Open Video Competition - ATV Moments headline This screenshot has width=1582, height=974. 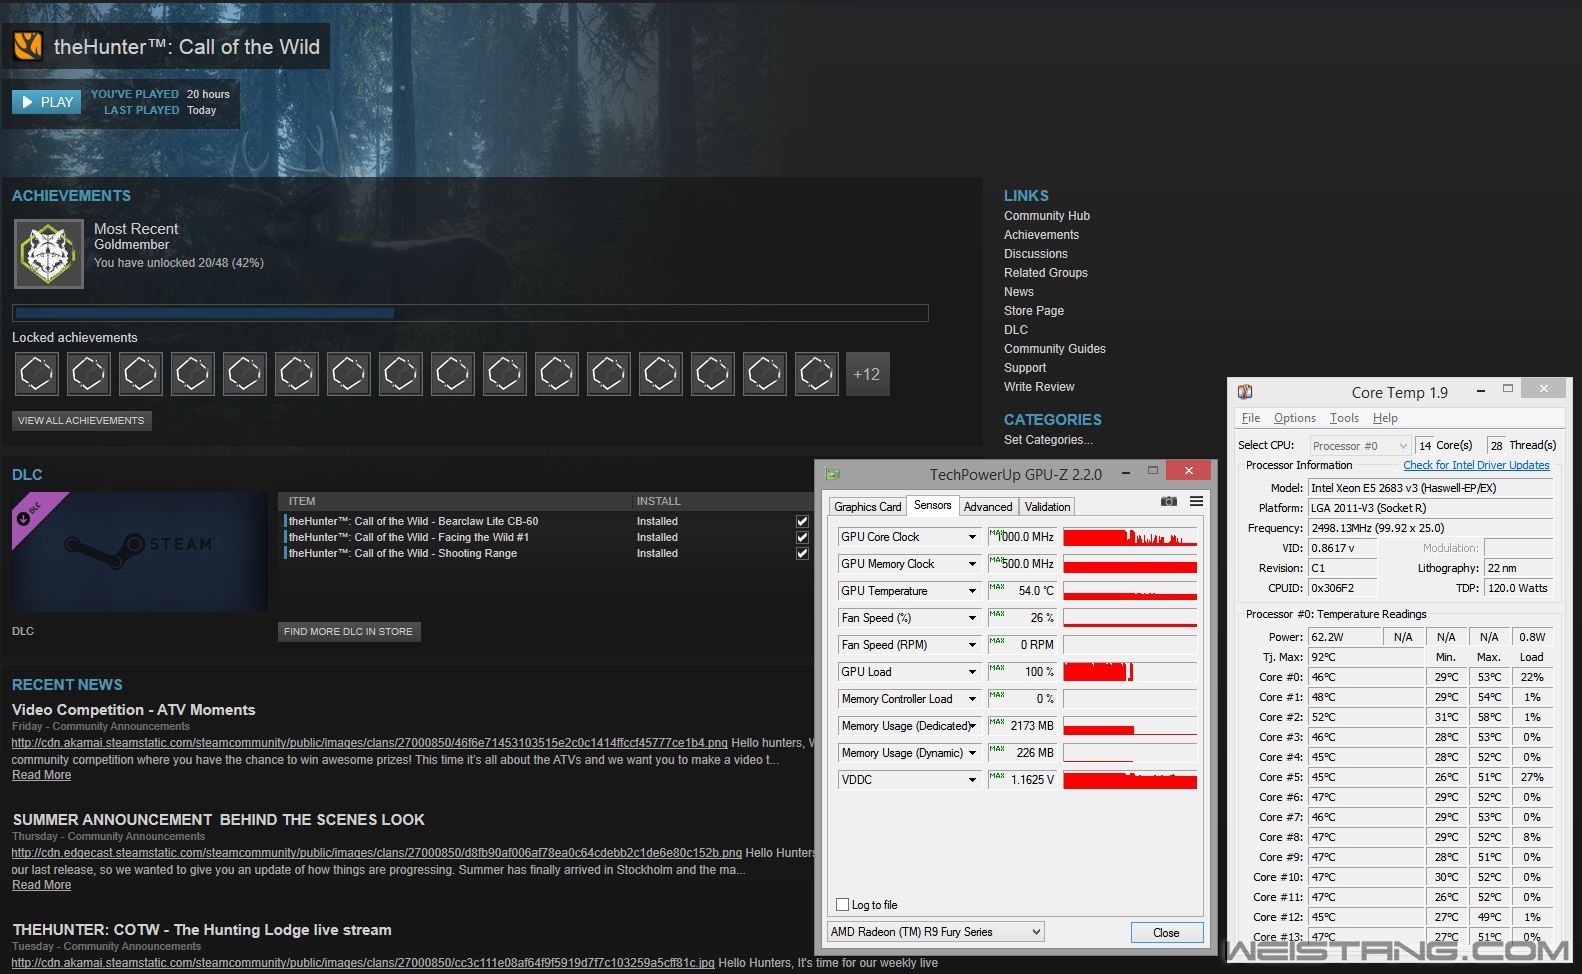(134, 710)
